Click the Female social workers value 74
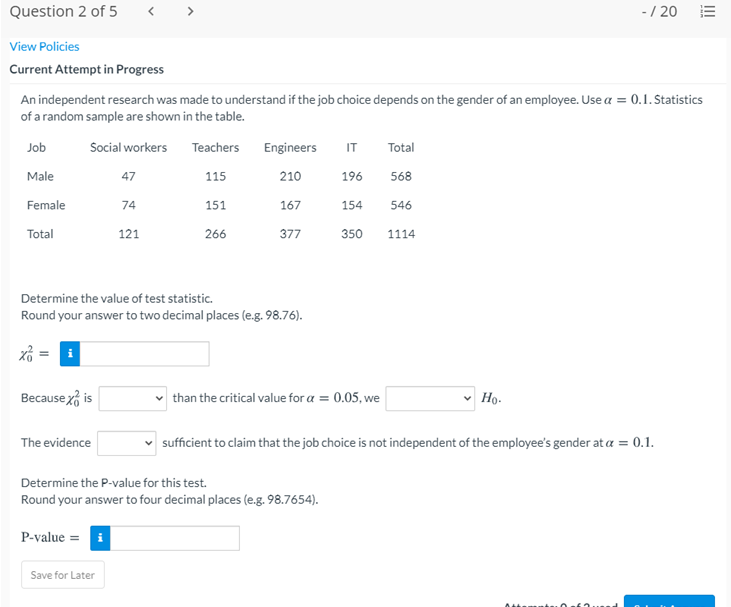 pyautogui.click(x=128, y=205)
